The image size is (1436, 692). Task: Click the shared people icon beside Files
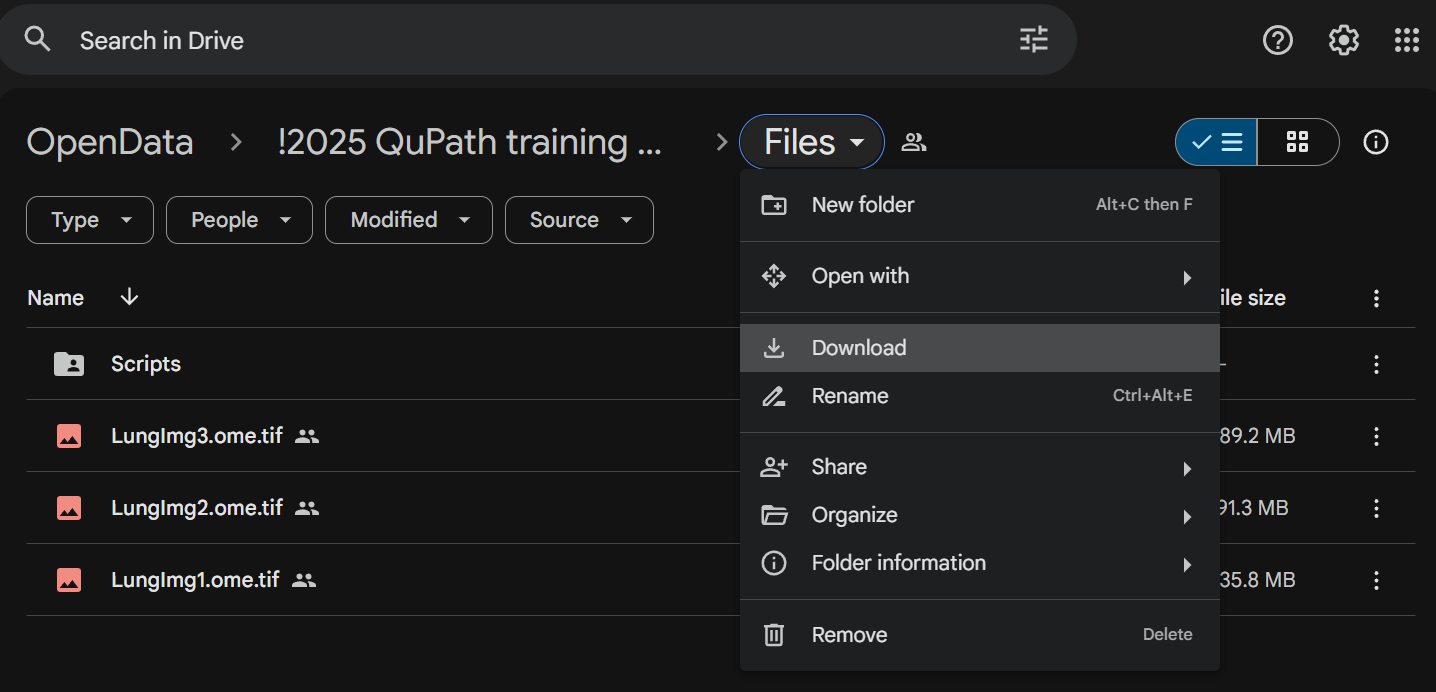click(913, 142)
